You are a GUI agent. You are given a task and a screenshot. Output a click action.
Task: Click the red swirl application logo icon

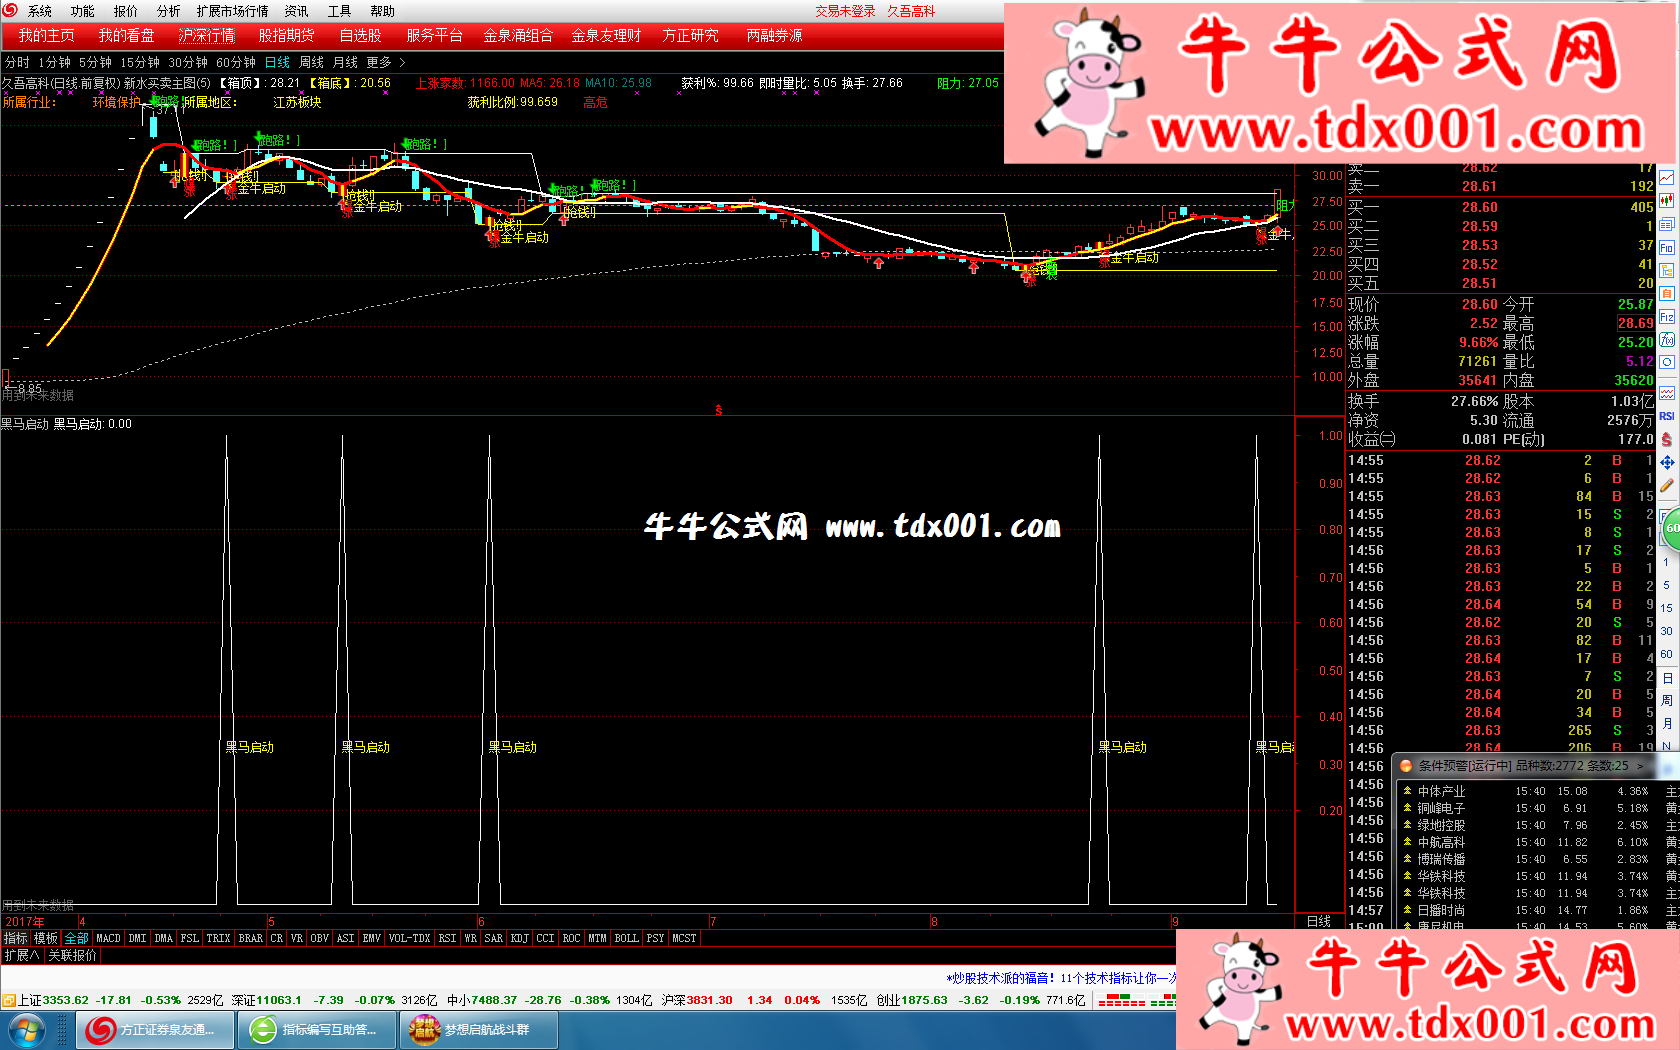coord(10,11)
